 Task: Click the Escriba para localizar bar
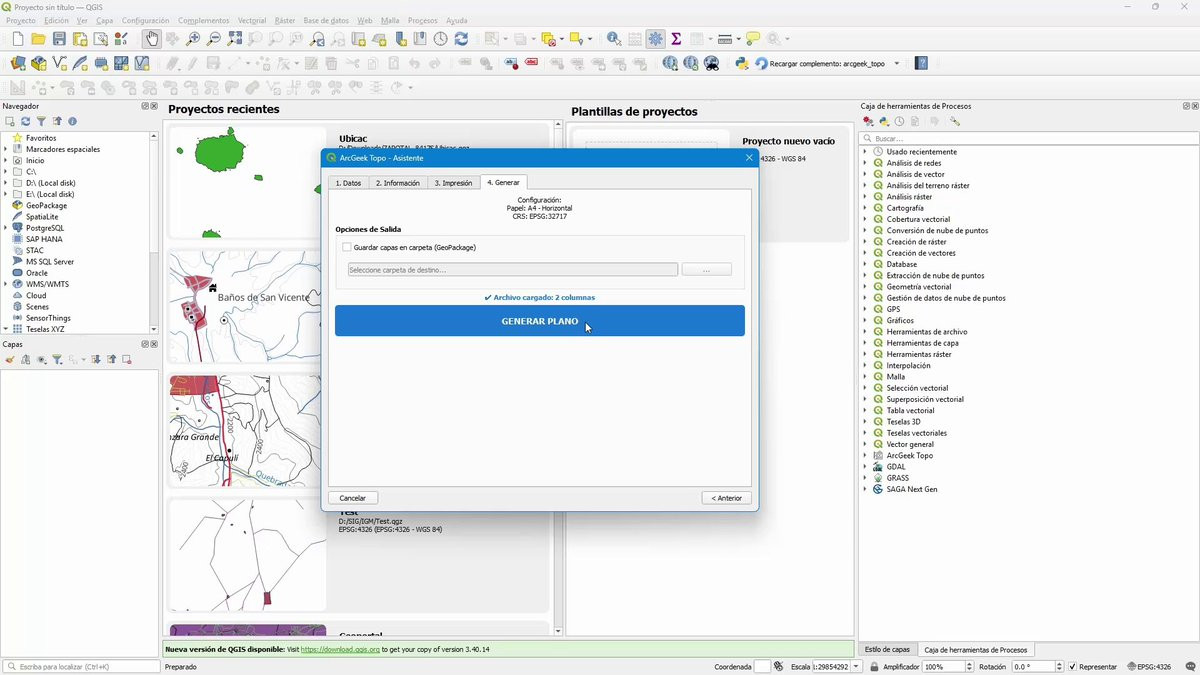[x=80, y=666]
